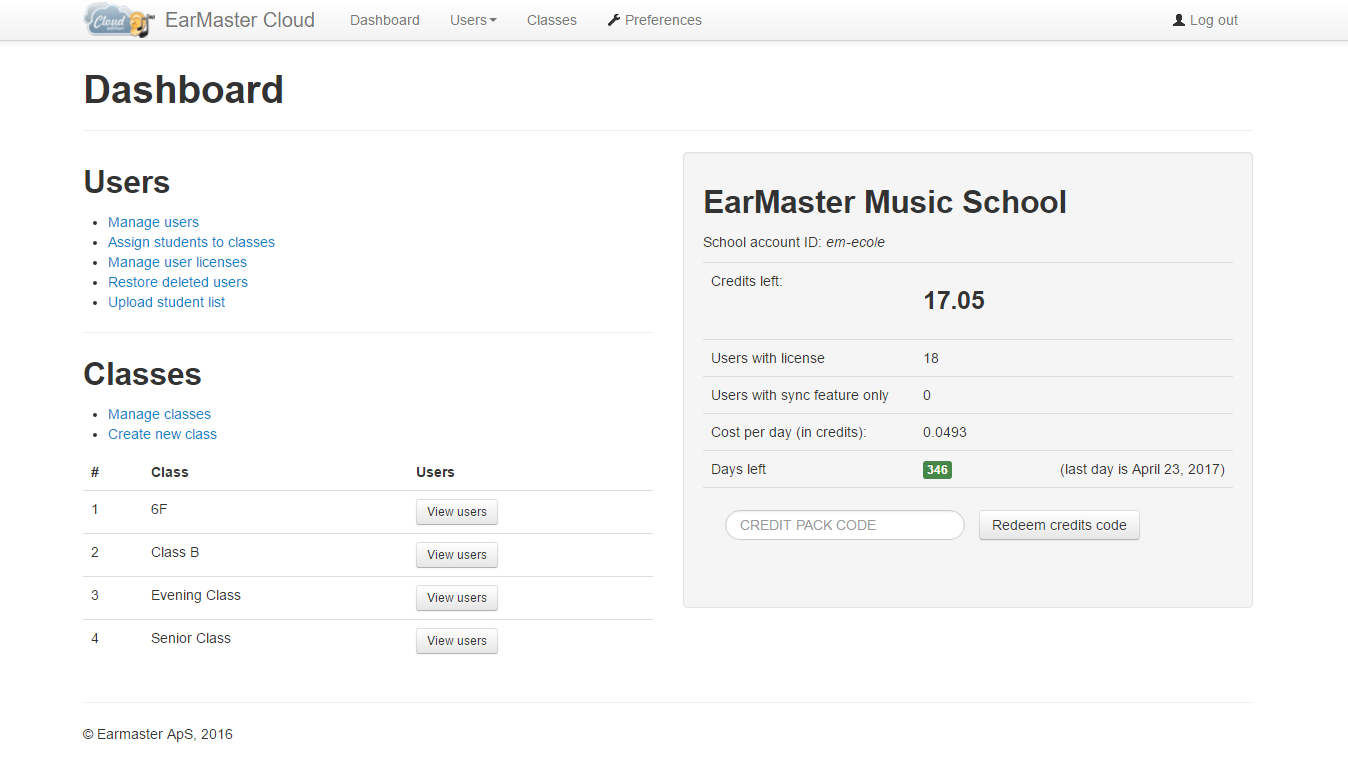Screen dimensions: 1348x783
Task: Click the green 346 days left badge
Action: click(937, 470)
